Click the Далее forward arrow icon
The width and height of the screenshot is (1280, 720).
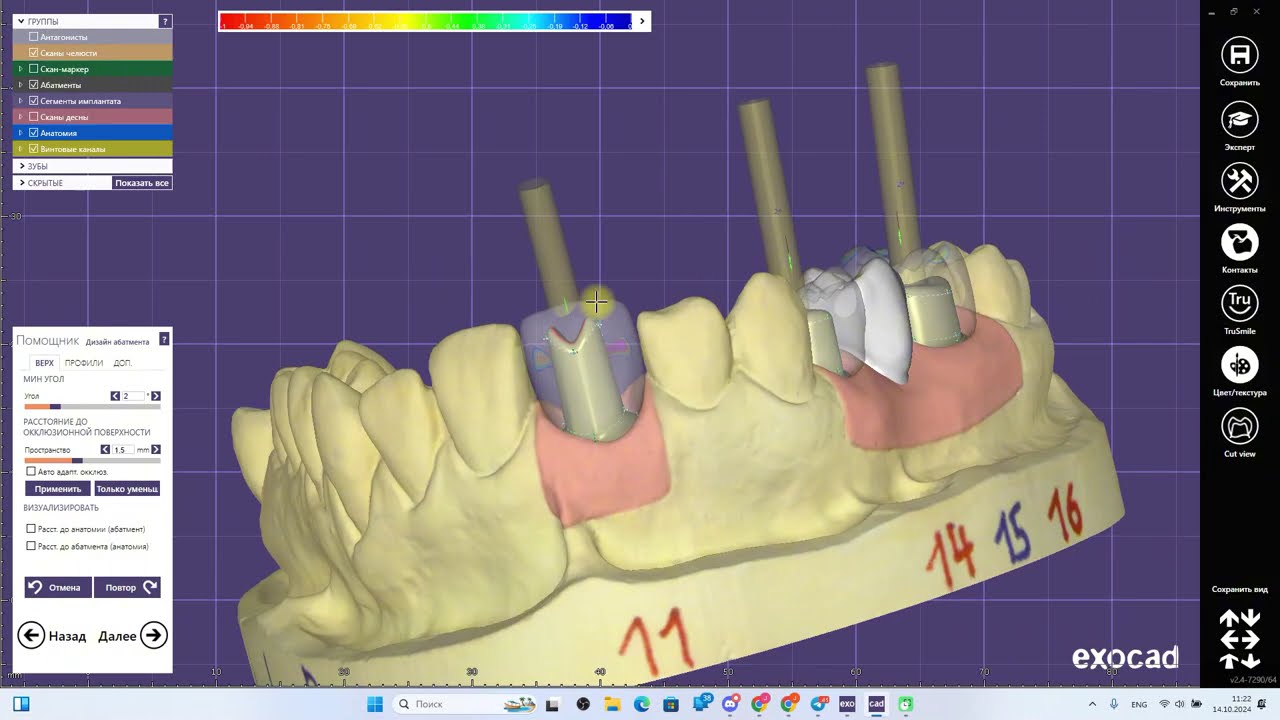pyautogui.click(x=153, y=635)
